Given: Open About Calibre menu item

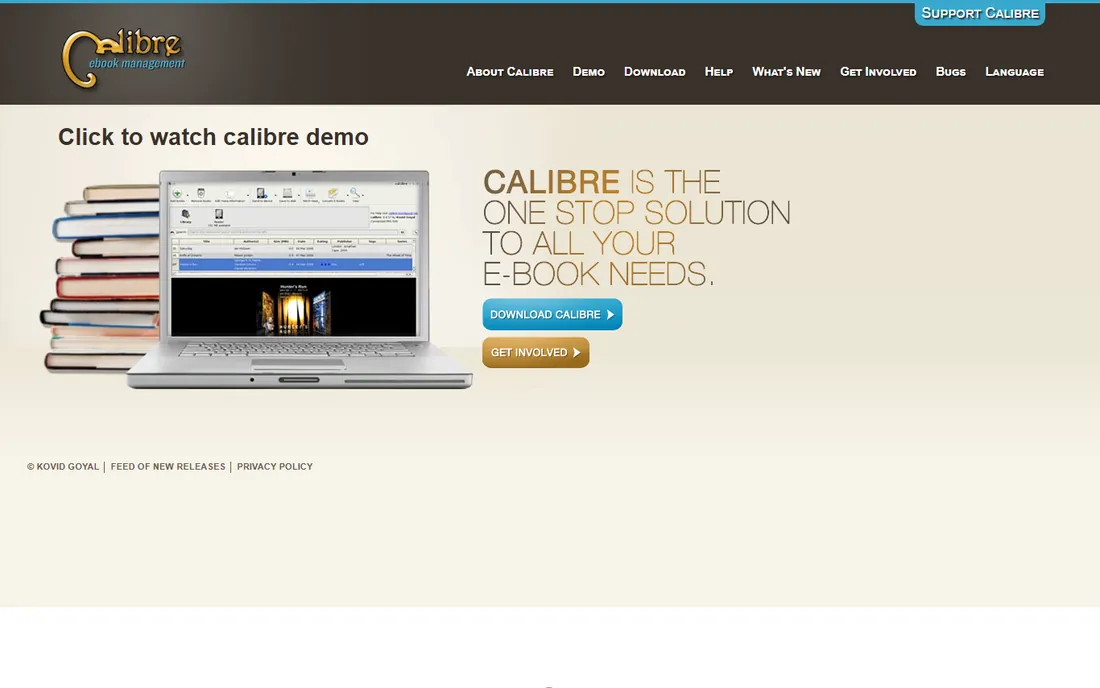Looking at the screenshot, I should [x=510, y=72].
